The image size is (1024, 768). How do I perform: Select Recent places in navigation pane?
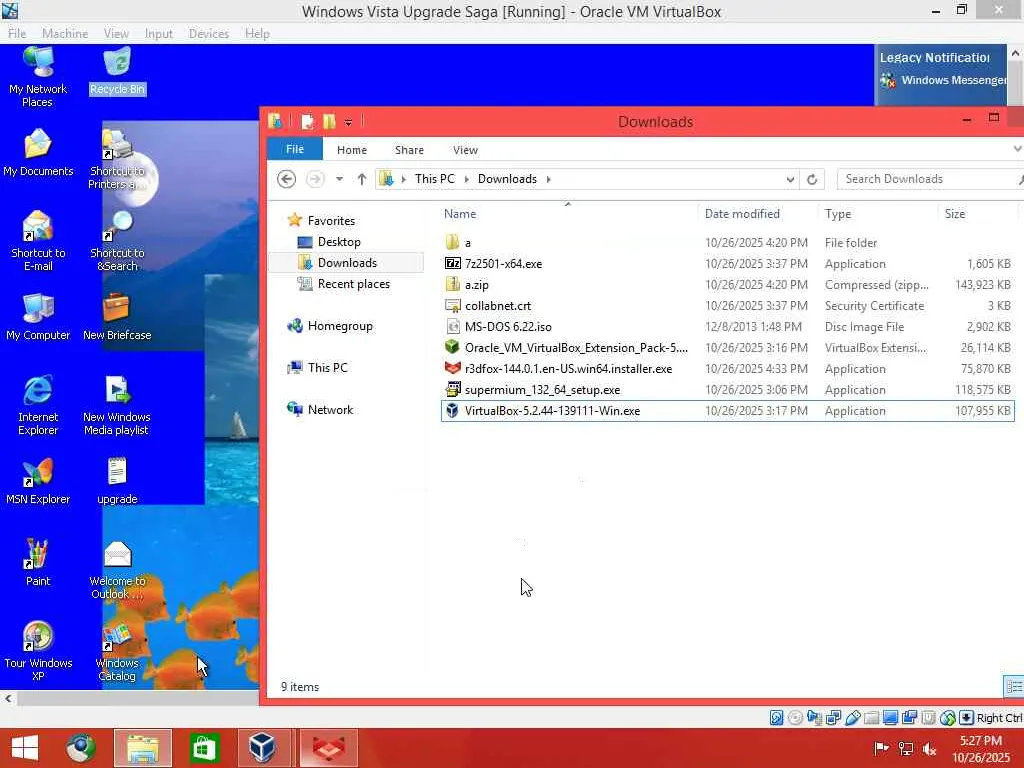(353, 283)
